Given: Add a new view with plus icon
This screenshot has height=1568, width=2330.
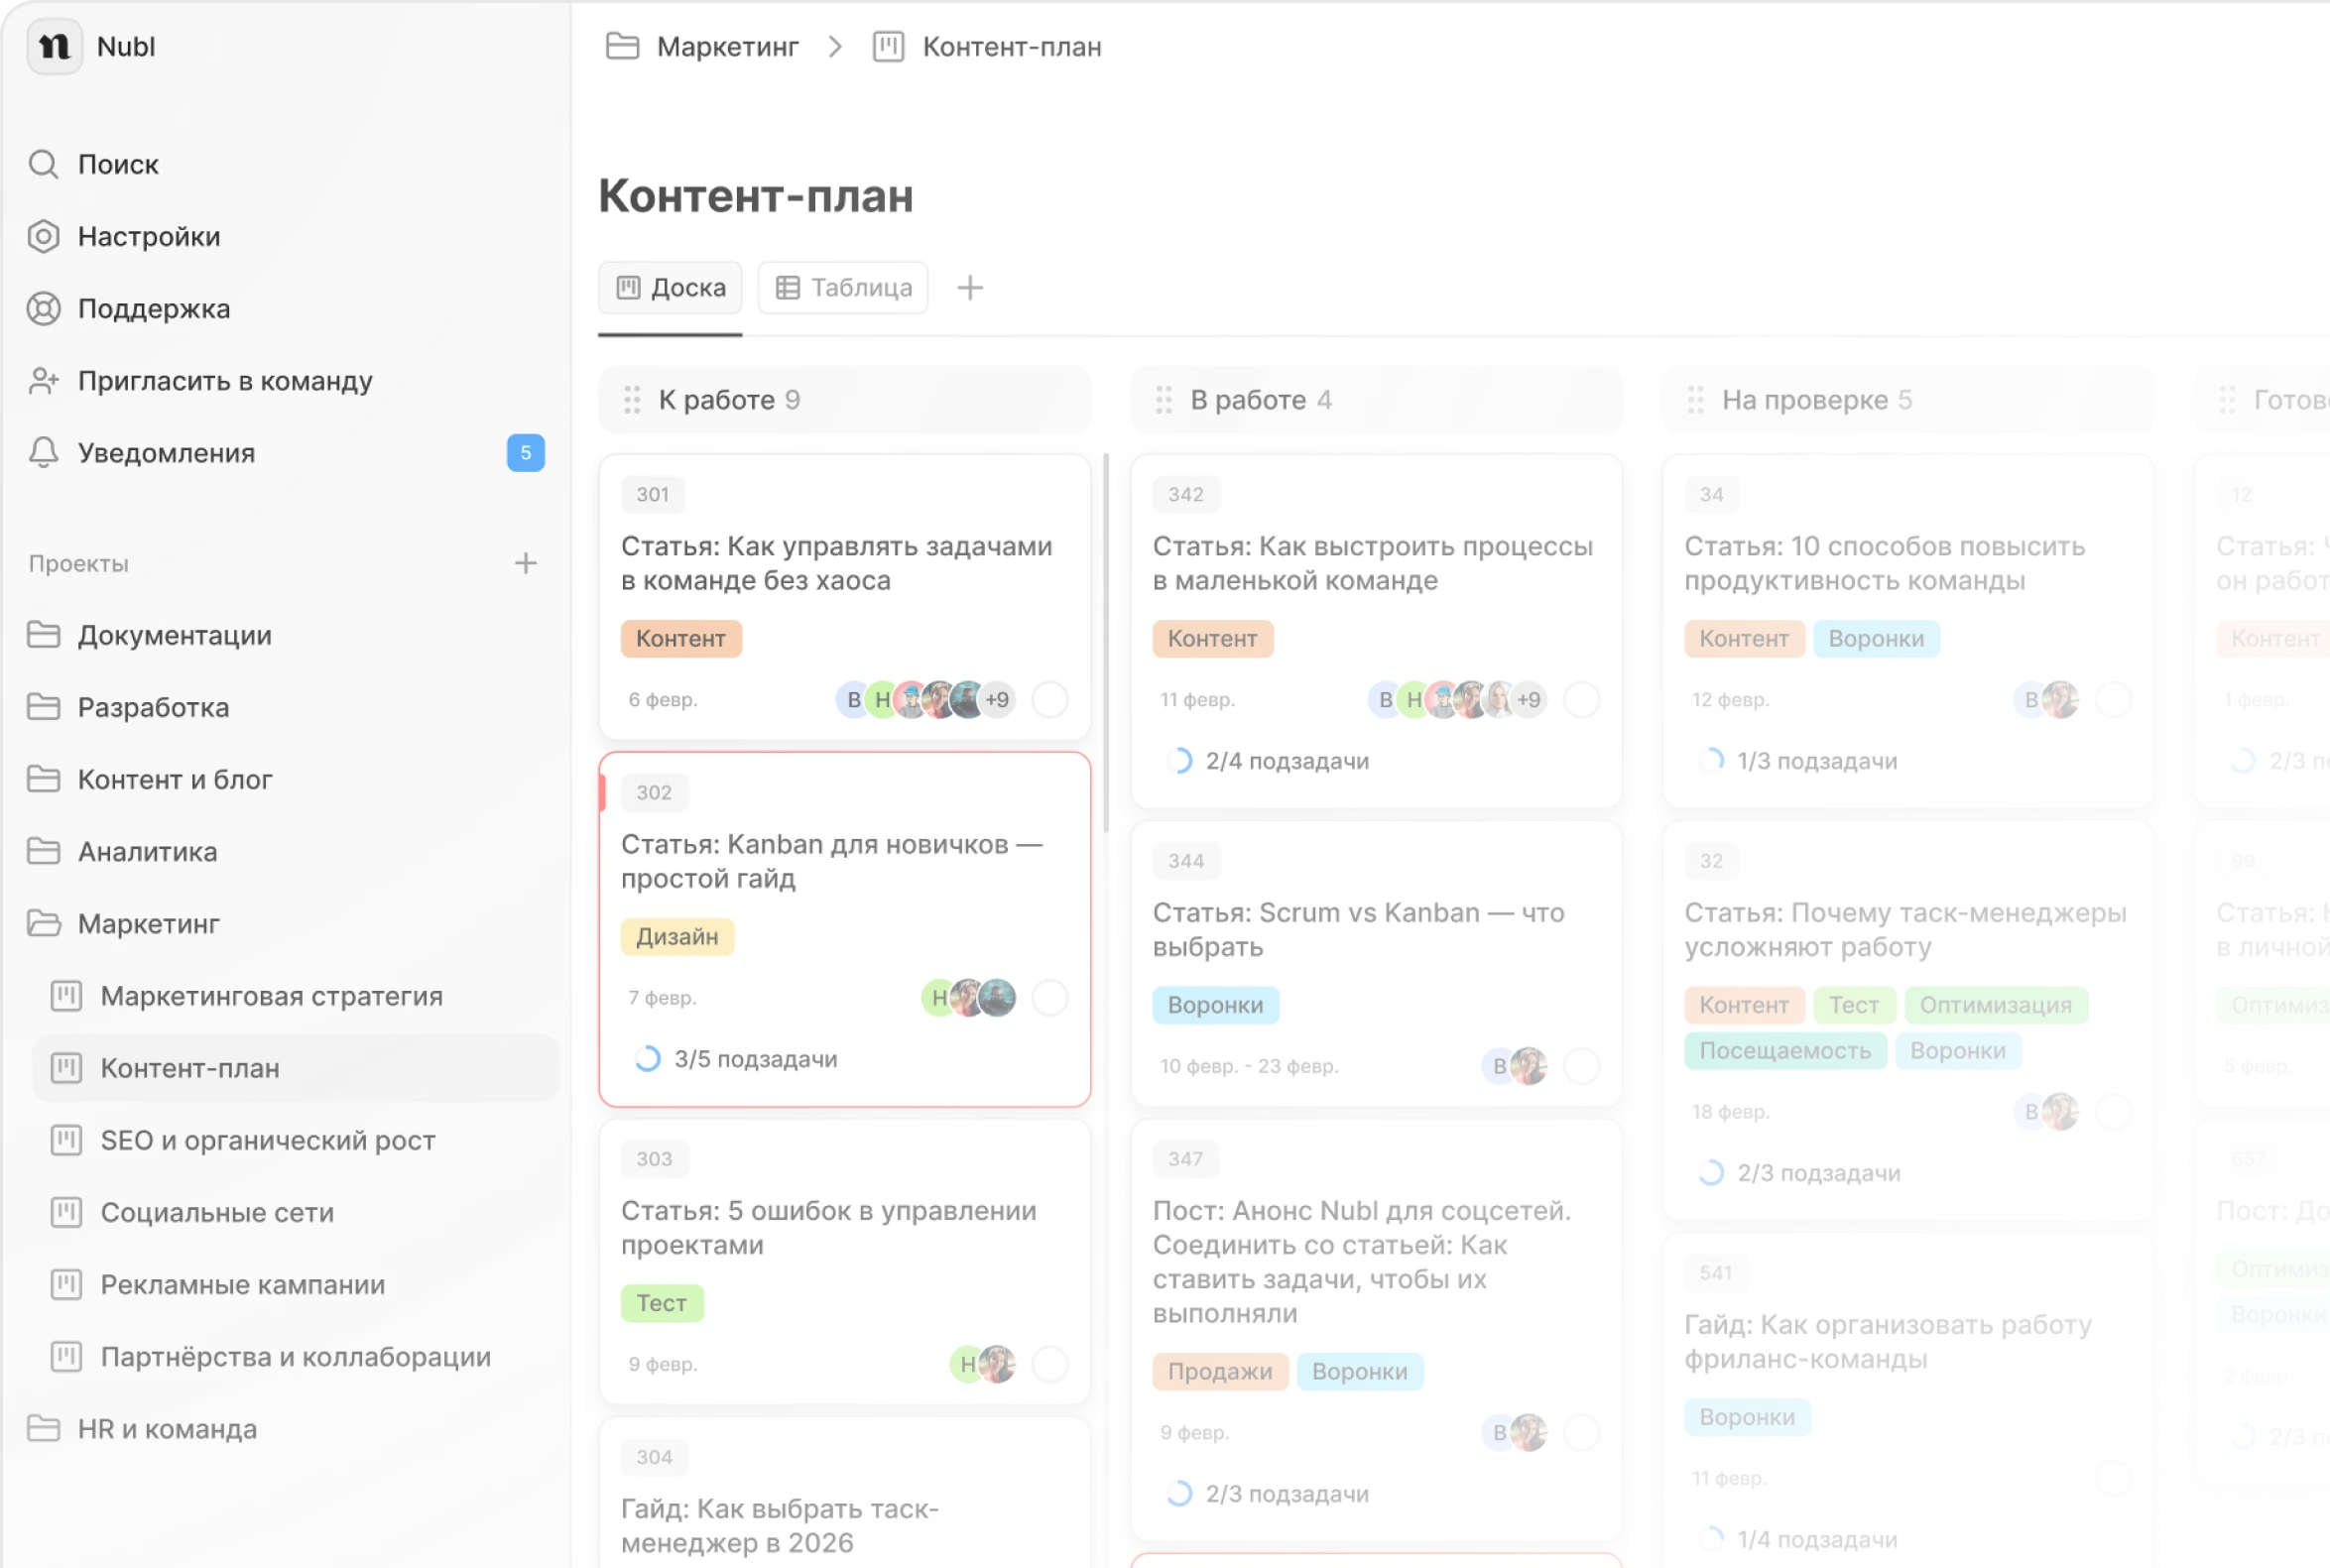Looking at the screenshot, I should coord(969,288).
